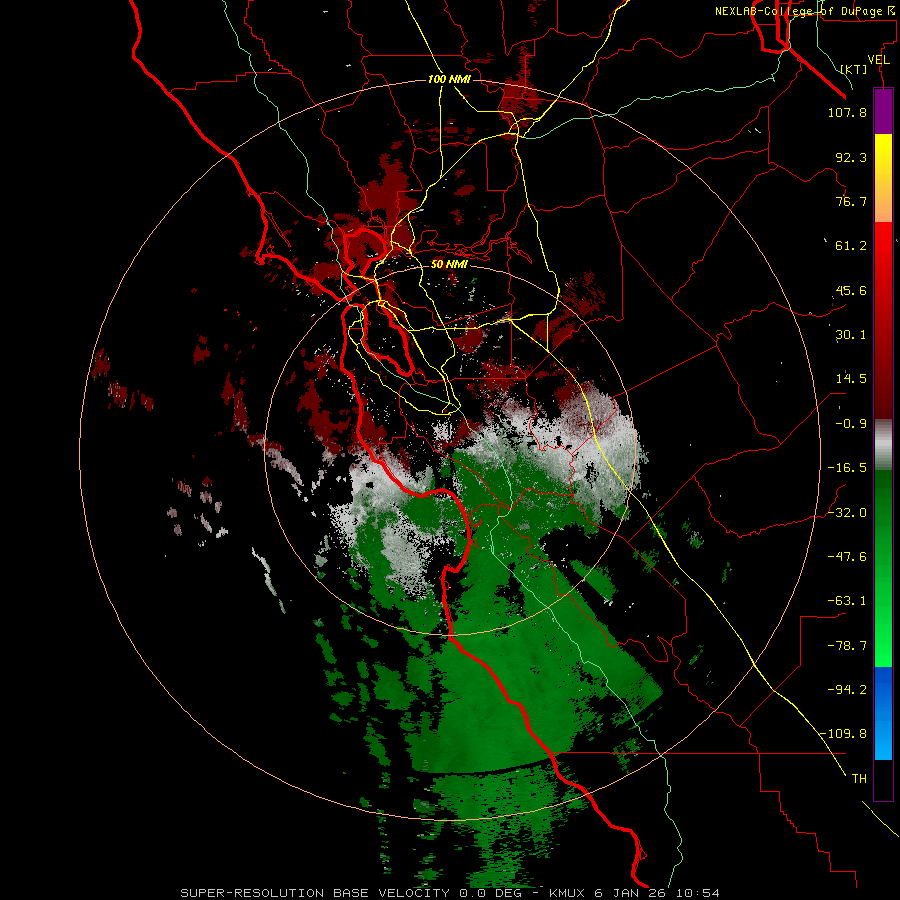Screen dimensions: 900x900
Task: Select the 76.7 velocity label
Action: [x=851, y=201]
